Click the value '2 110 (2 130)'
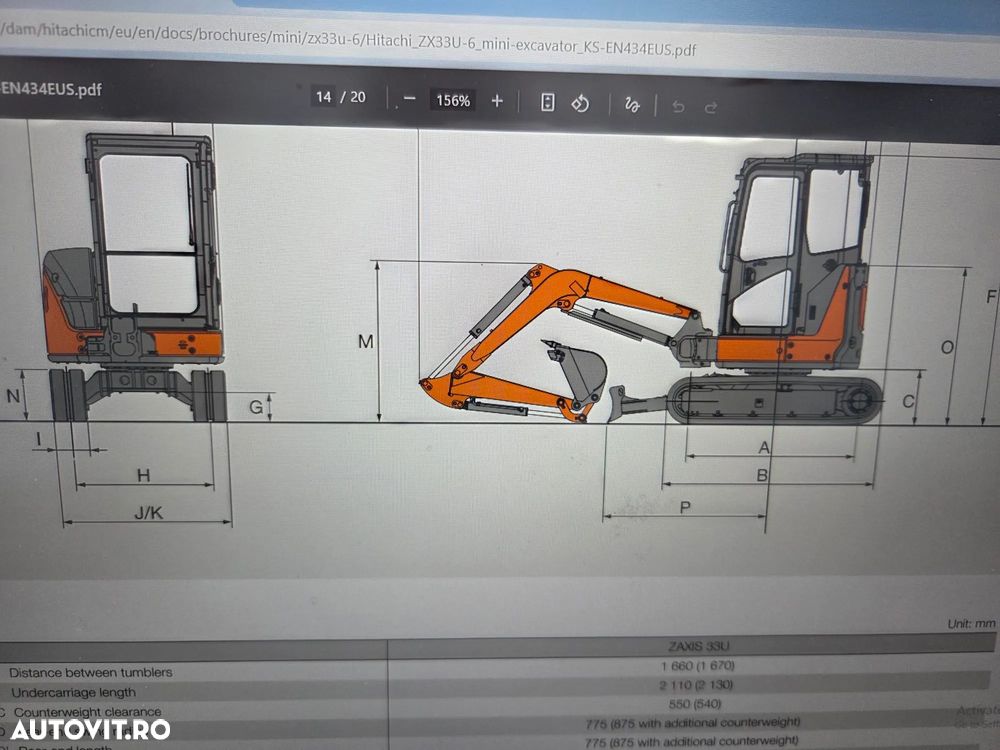This screenshot has width=1000, height=750. (x=696, y=685)
